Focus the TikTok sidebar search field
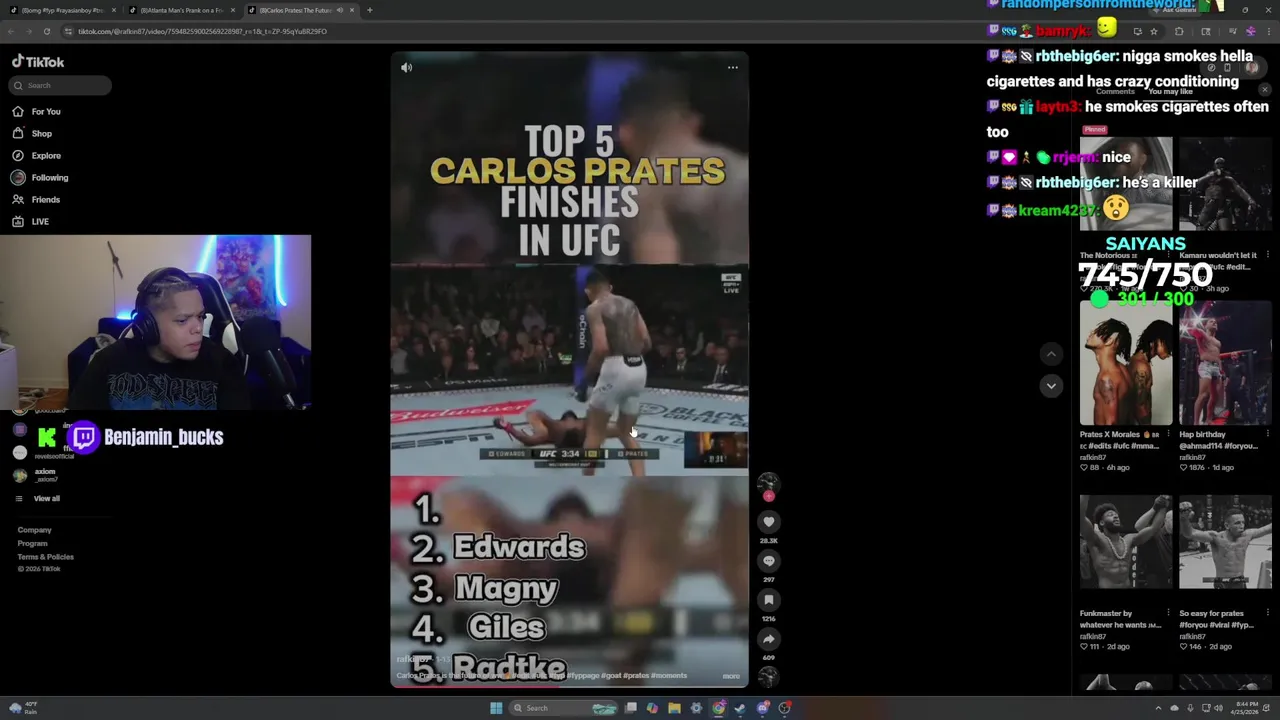Screen dimensions: 1280x720 click(60, 85)
